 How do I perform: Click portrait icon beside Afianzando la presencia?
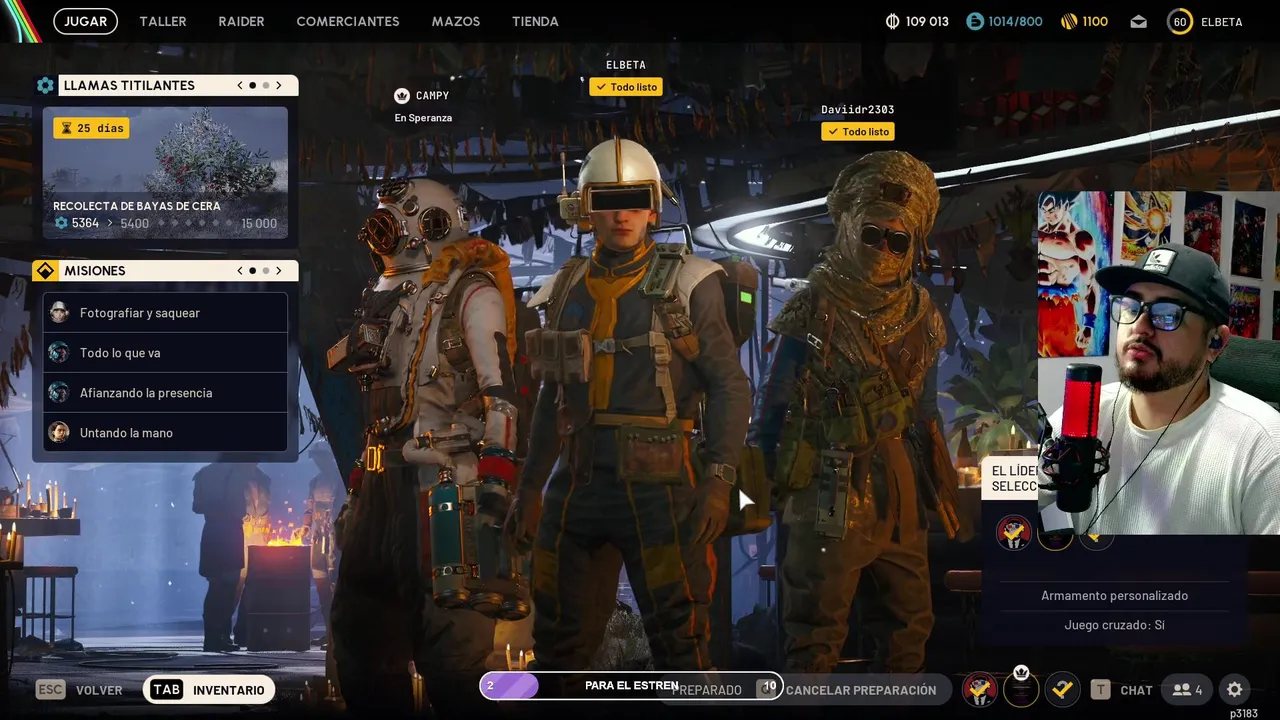[x=59, y=393]
